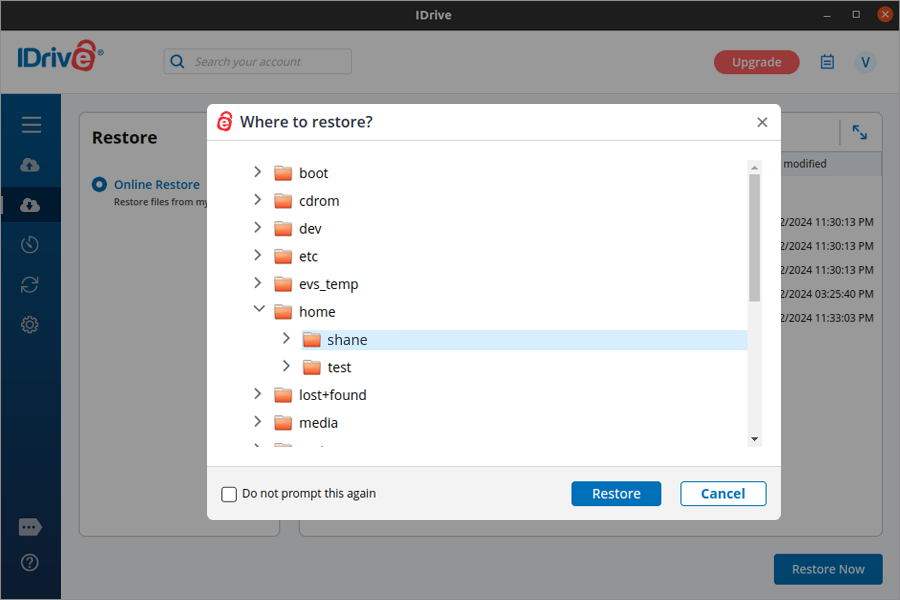Image resolution: width=900 pixels, height=600 pixels.
Task: Open the cloud backup sidebar icon
Action: 30,165
